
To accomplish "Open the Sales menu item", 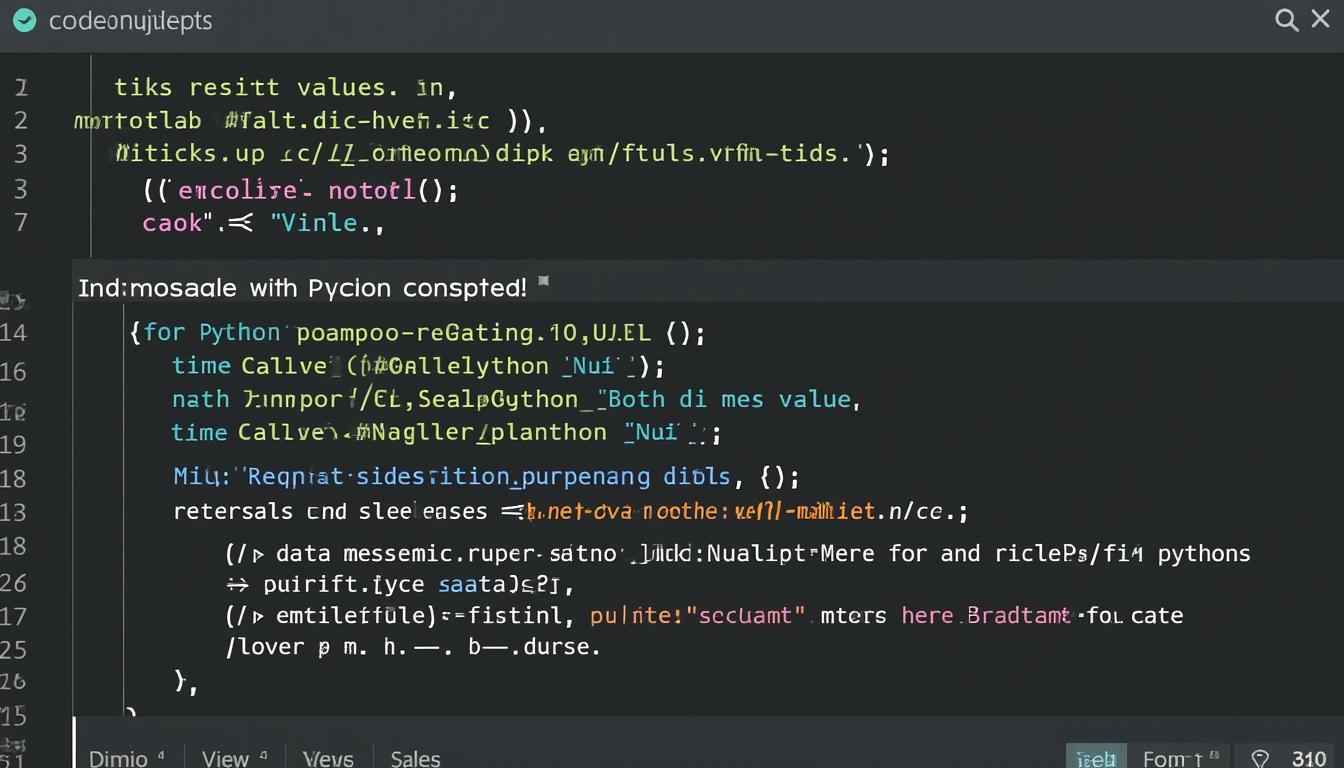I will 415,759.
